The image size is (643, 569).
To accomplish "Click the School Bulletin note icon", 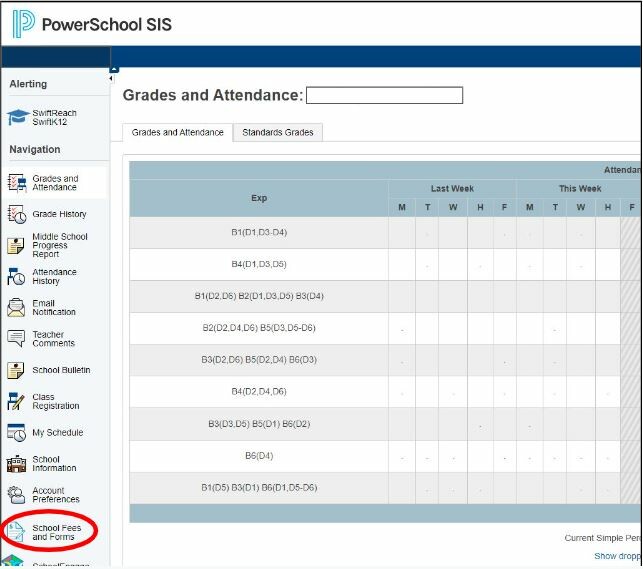I will click(x=16, y=370).
